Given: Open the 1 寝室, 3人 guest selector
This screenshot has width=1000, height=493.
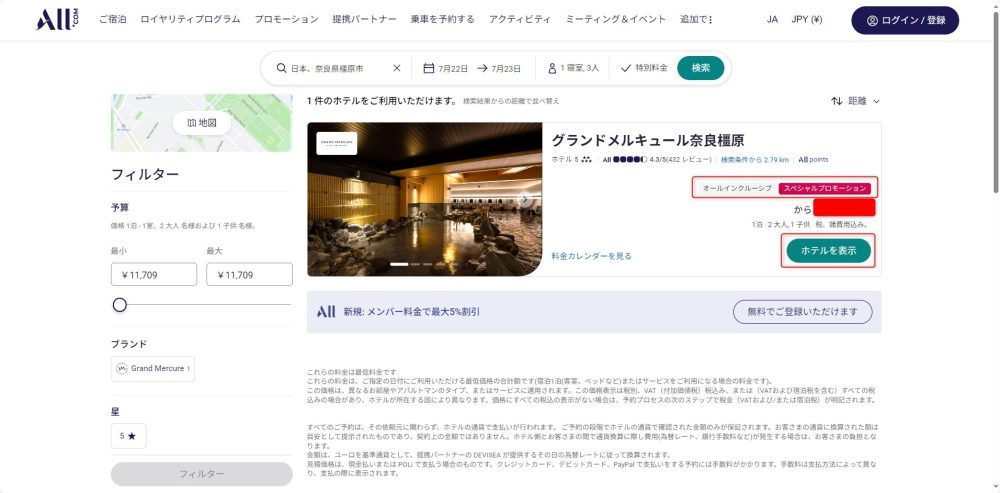Looking at the screenshot, I should coord(573,68).
